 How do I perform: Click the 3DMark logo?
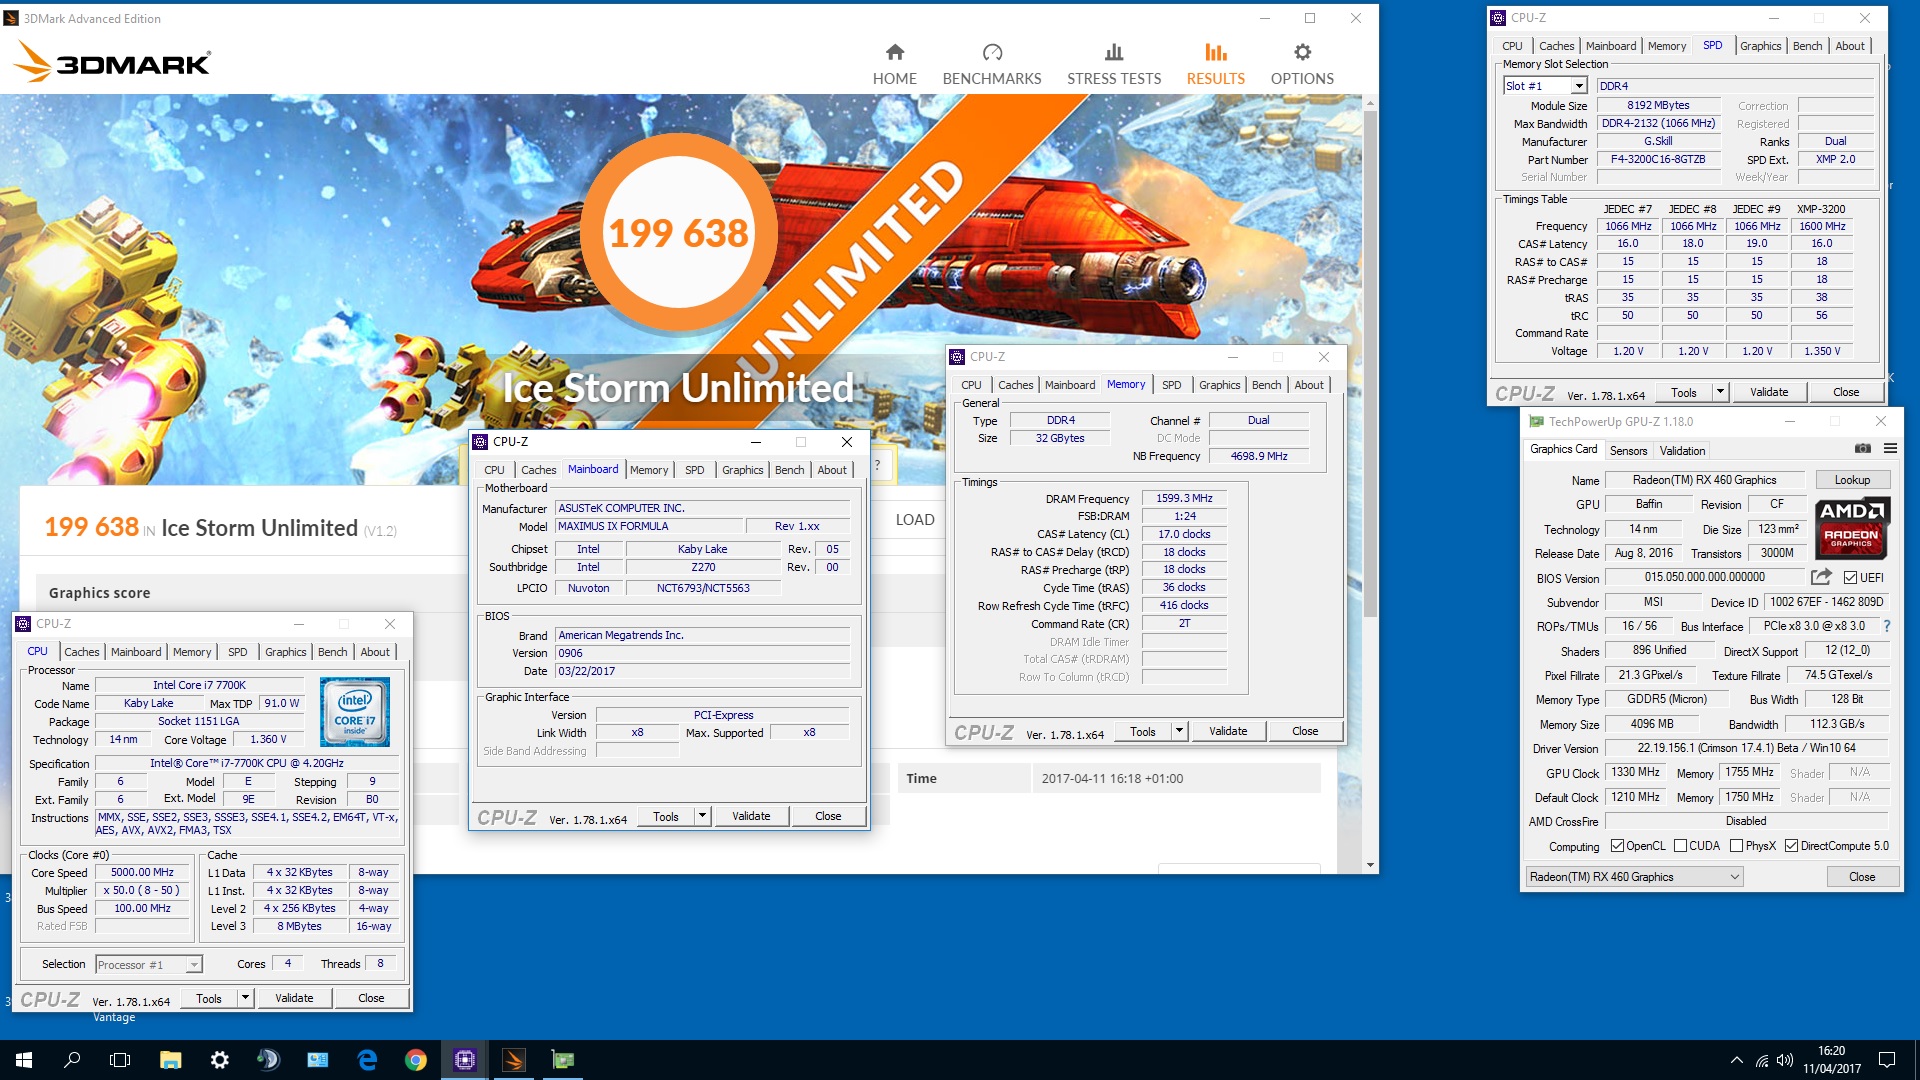[112, 62]
